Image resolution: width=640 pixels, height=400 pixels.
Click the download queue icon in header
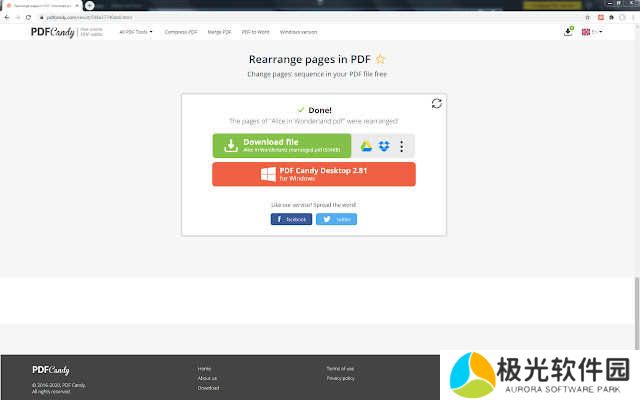(568, 32)
